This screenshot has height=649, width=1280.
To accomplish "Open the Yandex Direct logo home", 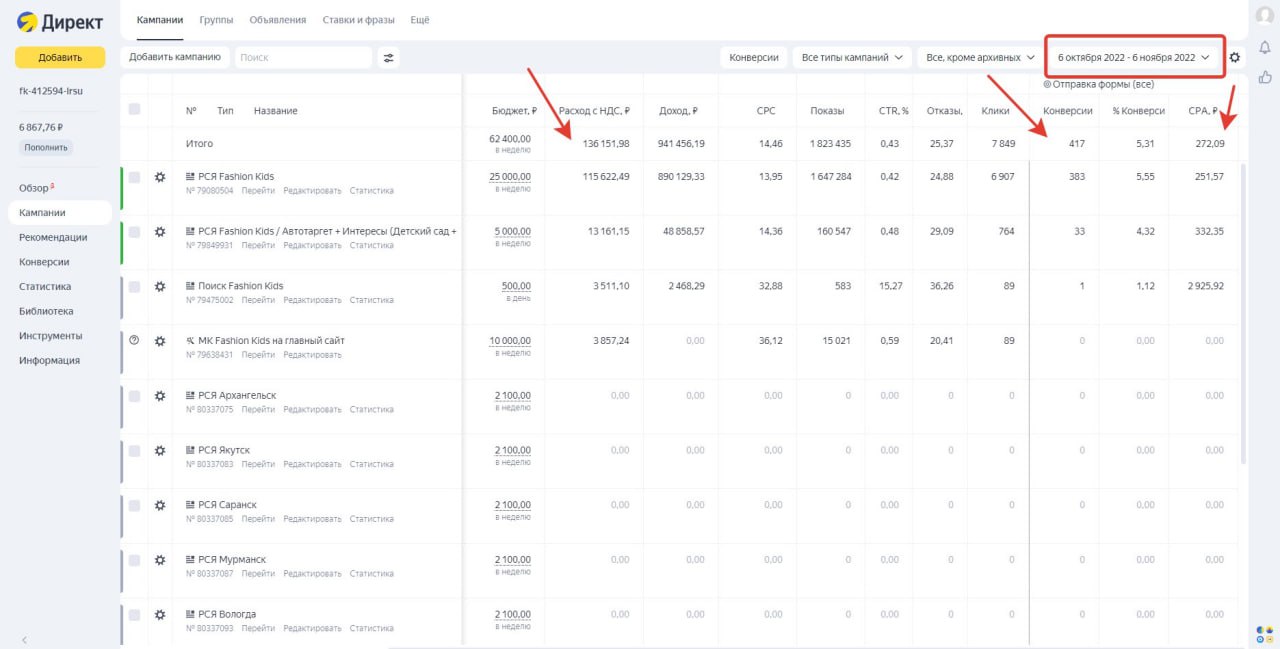I will 60,22.
